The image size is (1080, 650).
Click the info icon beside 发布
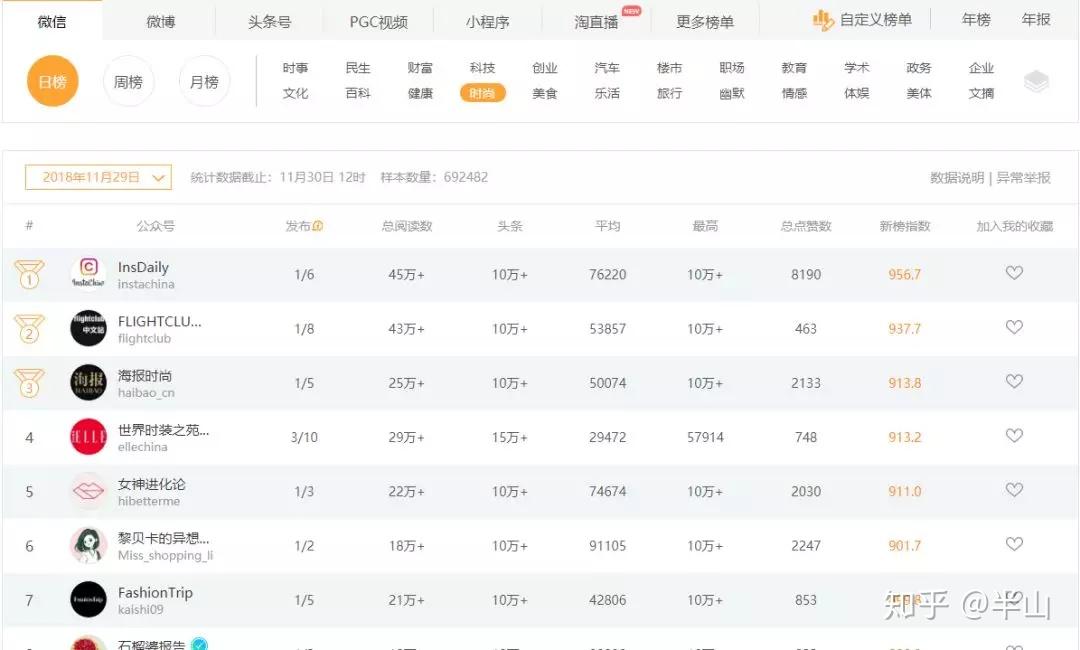(318, 226)
